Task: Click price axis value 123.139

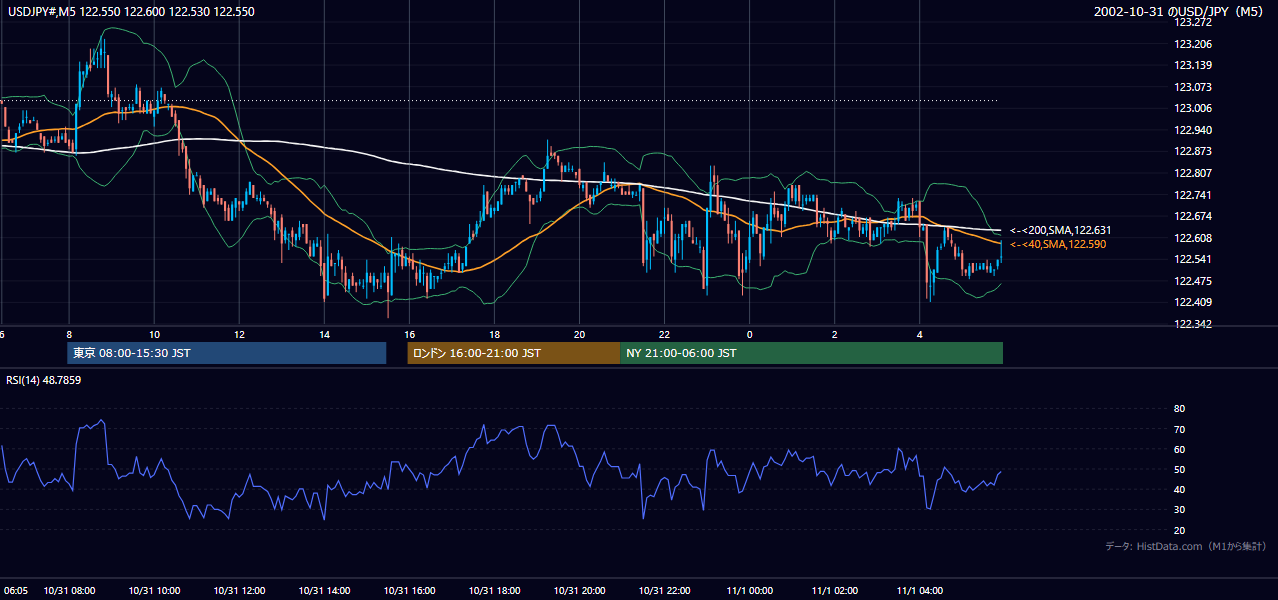Action: (x=1193, y=65)
